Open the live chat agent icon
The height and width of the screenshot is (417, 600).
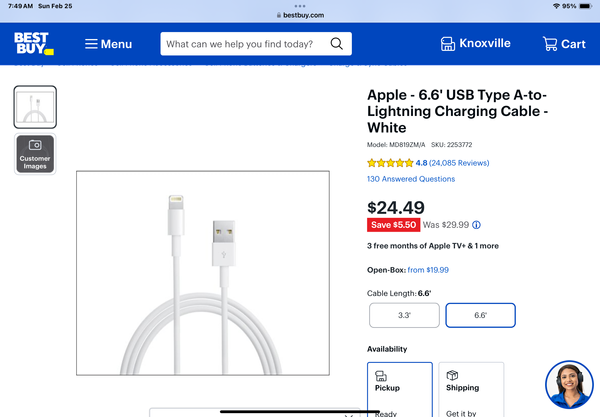[x=569, y=385]
